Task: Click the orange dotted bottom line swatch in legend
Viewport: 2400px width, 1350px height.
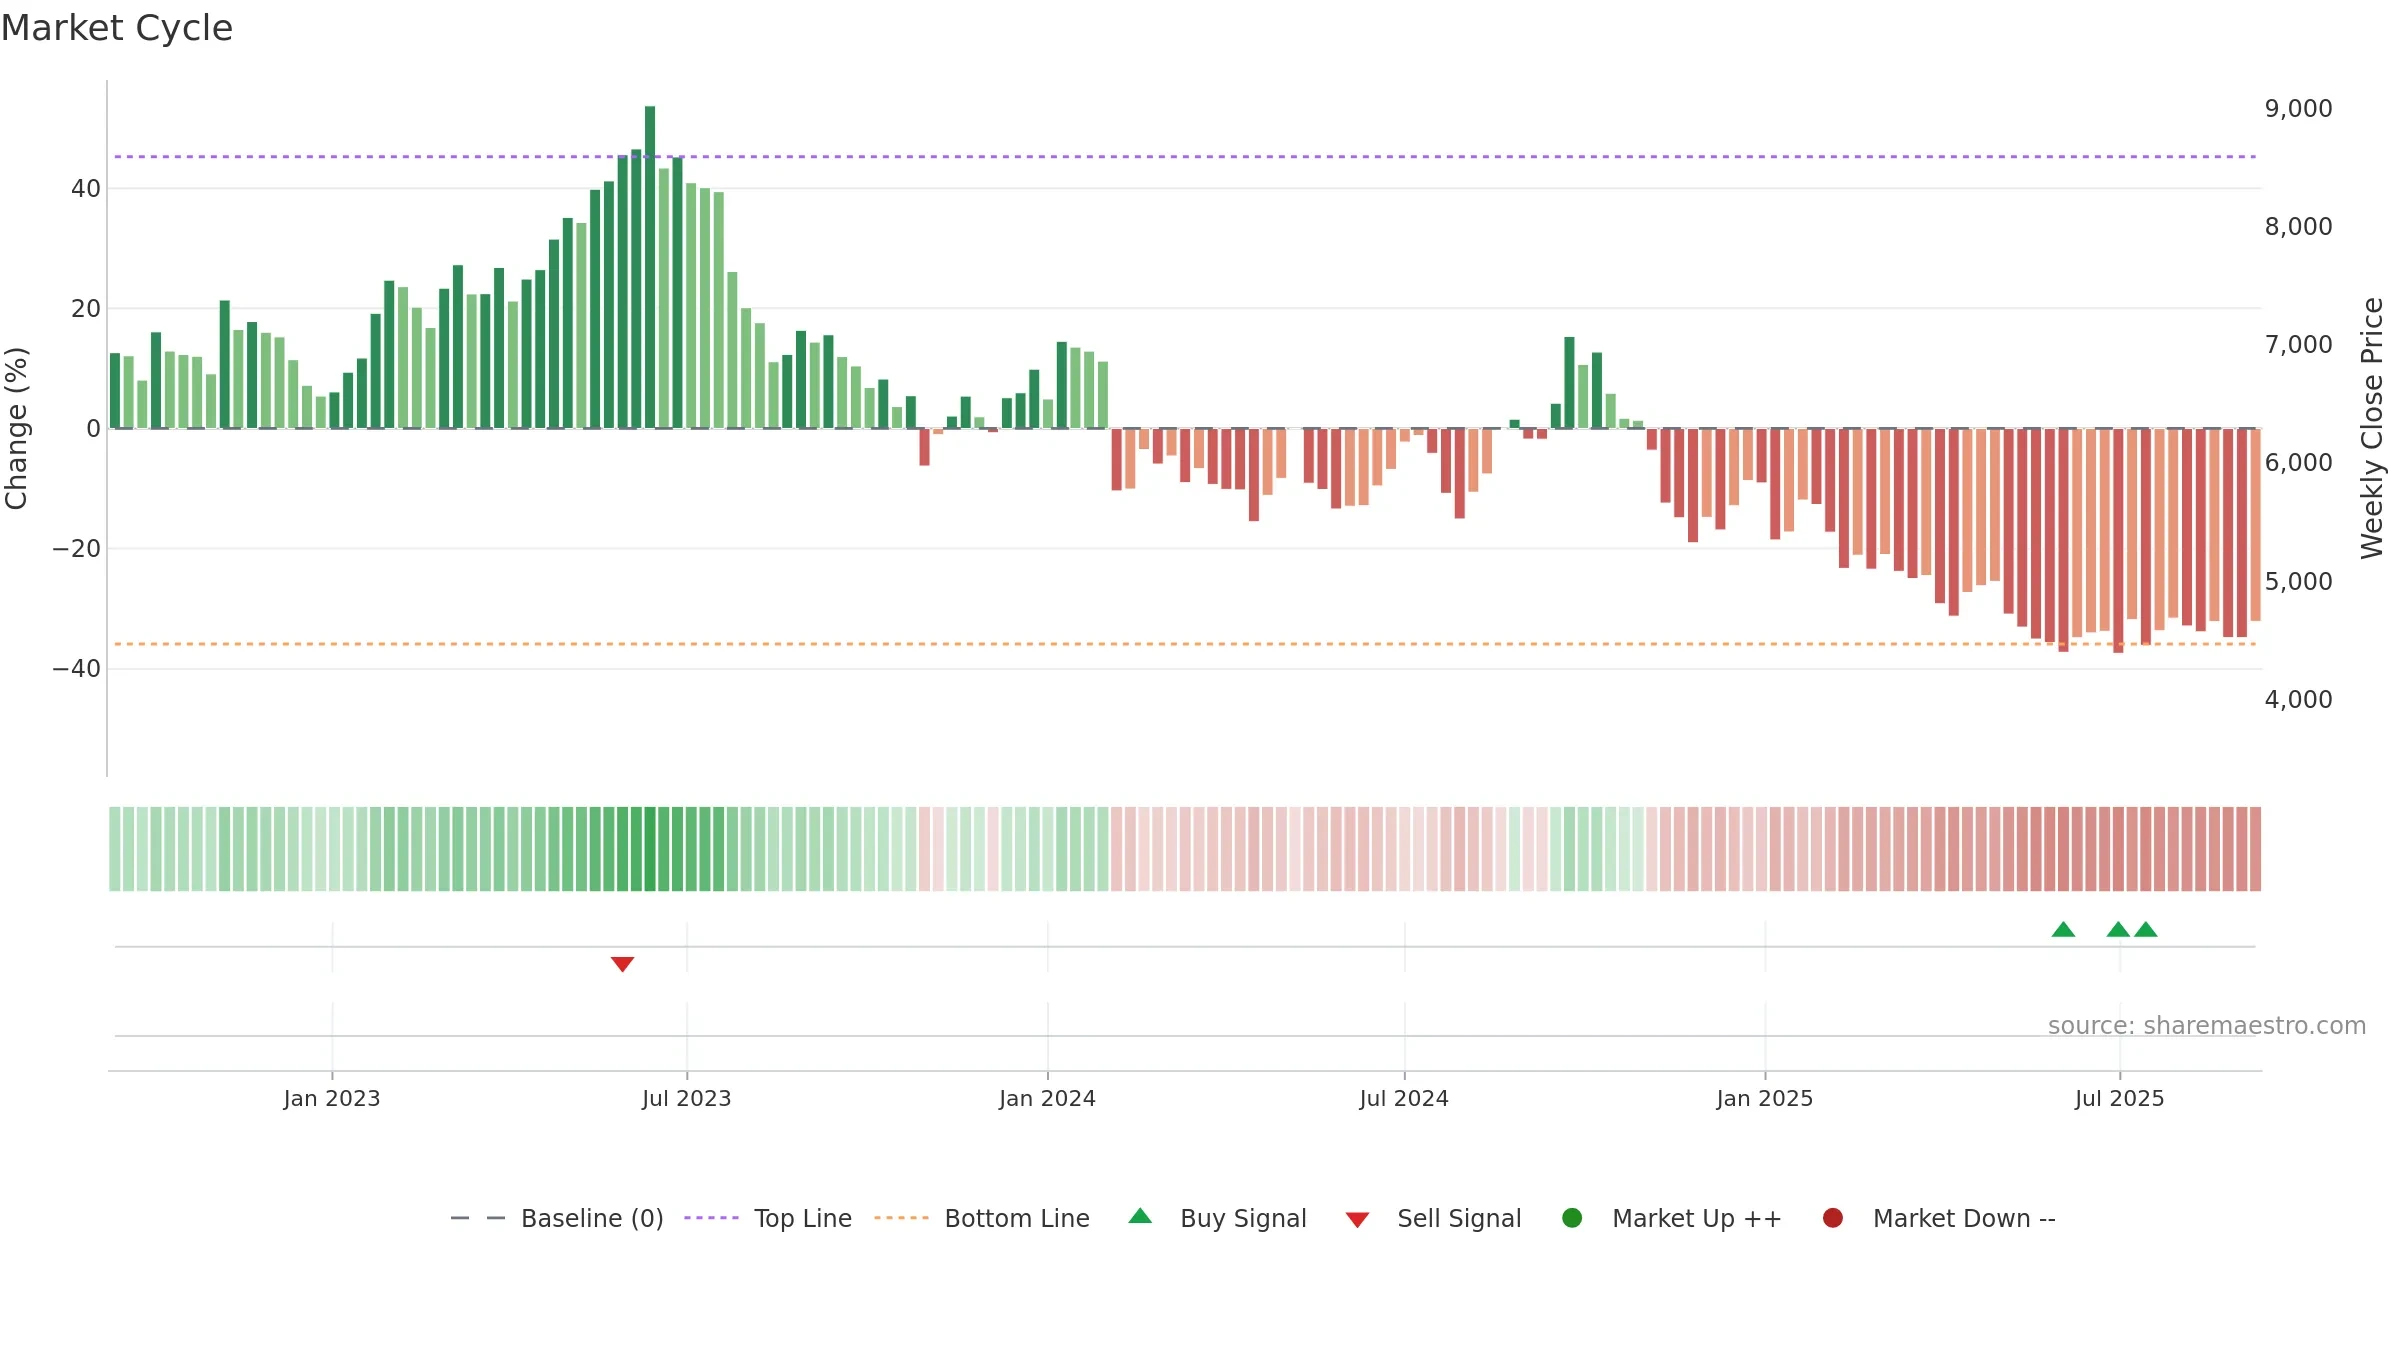Action: 901,1218
